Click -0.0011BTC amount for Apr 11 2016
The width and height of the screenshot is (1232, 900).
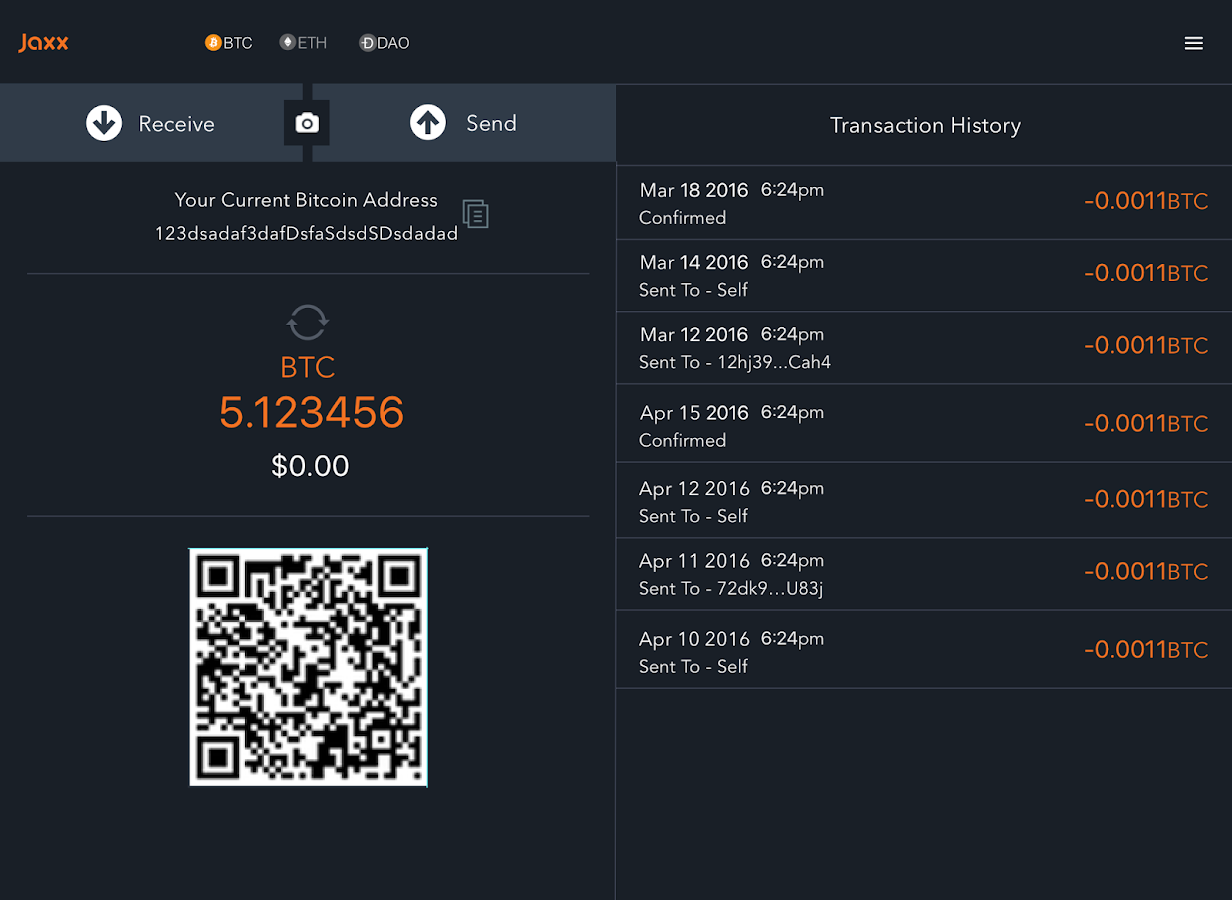[x=1146, y=571]
